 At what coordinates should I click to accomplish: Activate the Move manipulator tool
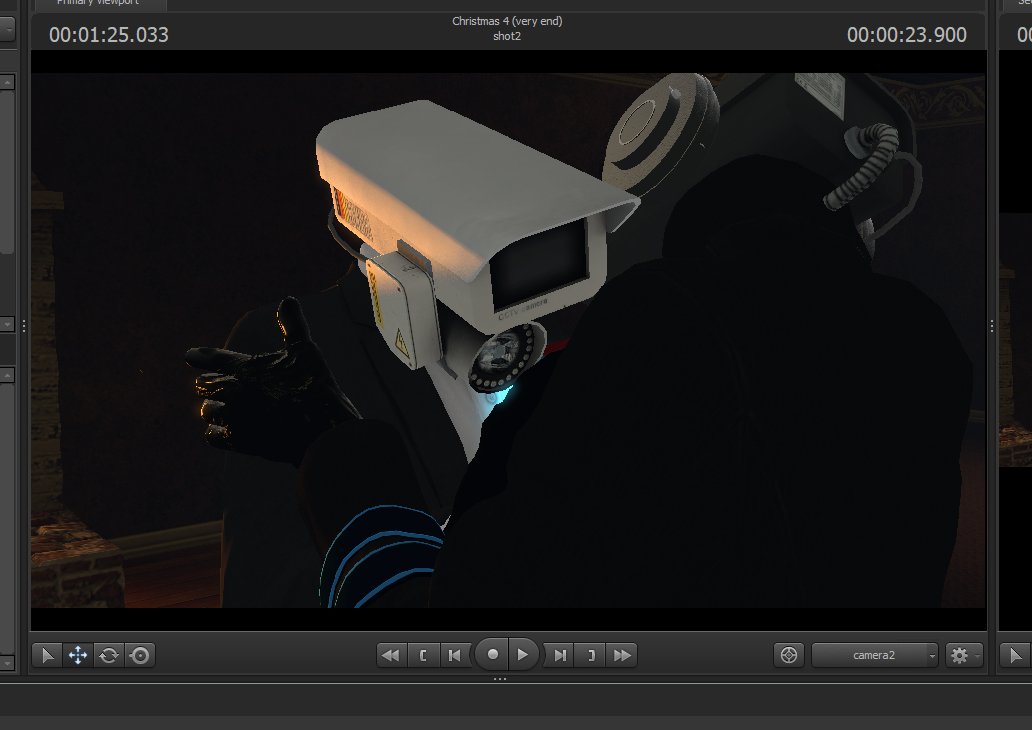78,655
